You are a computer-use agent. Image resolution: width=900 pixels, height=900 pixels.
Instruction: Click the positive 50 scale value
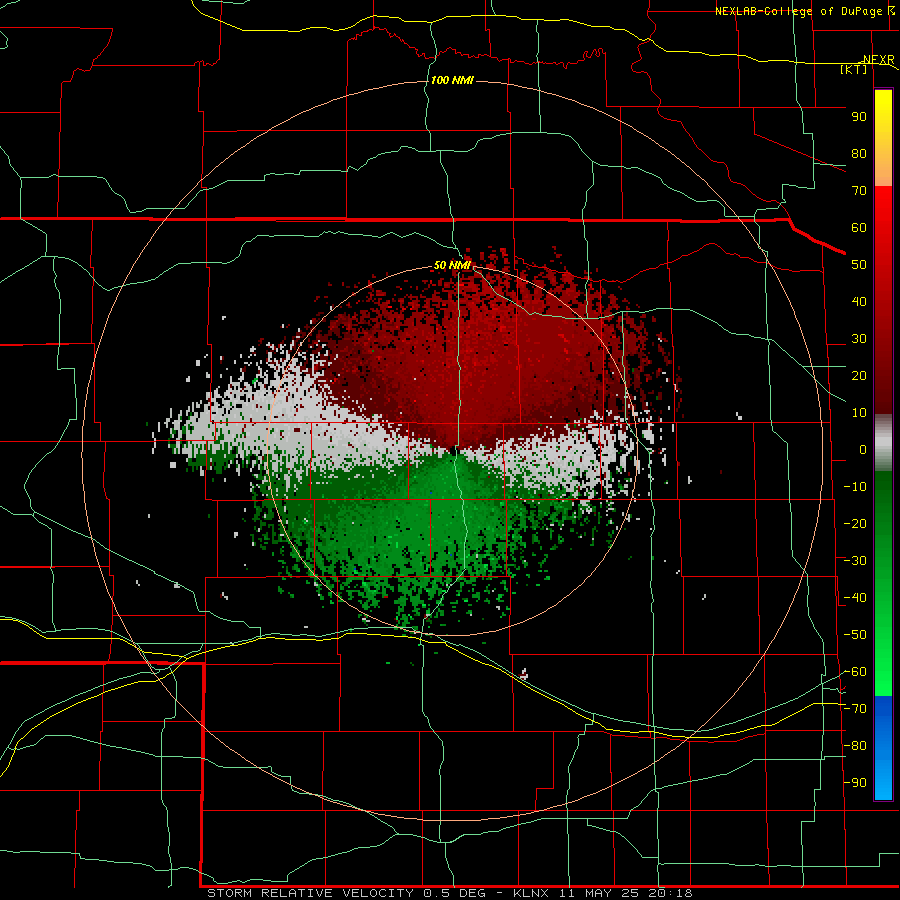[x=859, y=265]
